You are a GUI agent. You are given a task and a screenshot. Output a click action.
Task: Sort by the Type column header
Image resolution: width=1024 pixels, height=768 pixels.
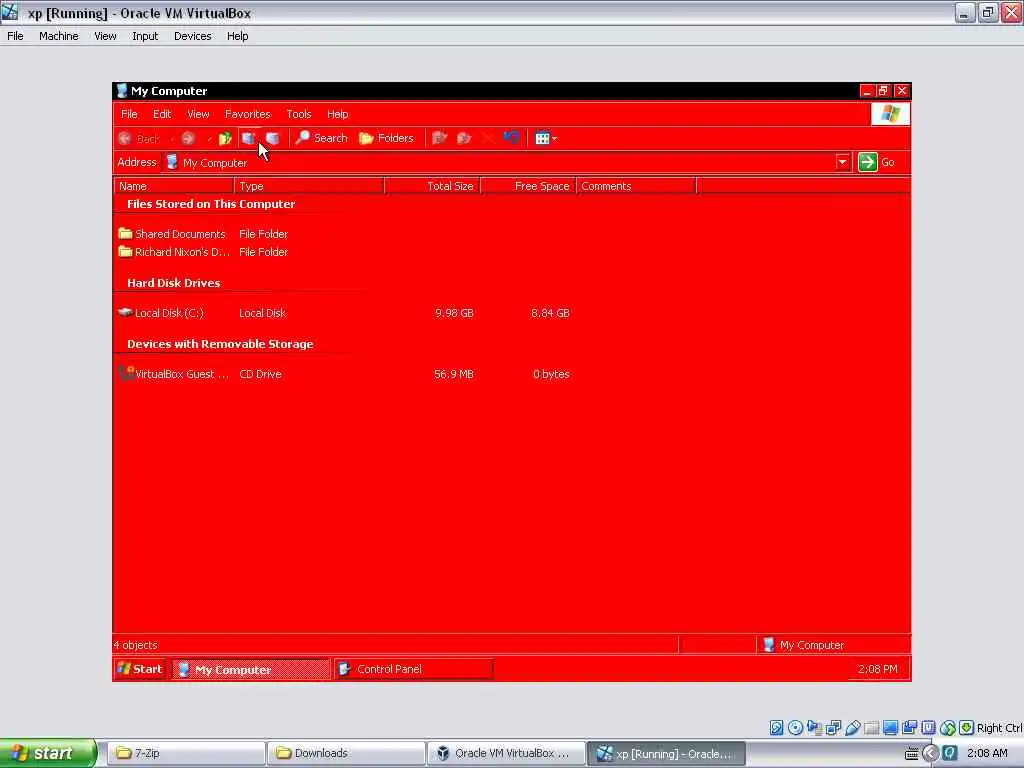point(309,186)
